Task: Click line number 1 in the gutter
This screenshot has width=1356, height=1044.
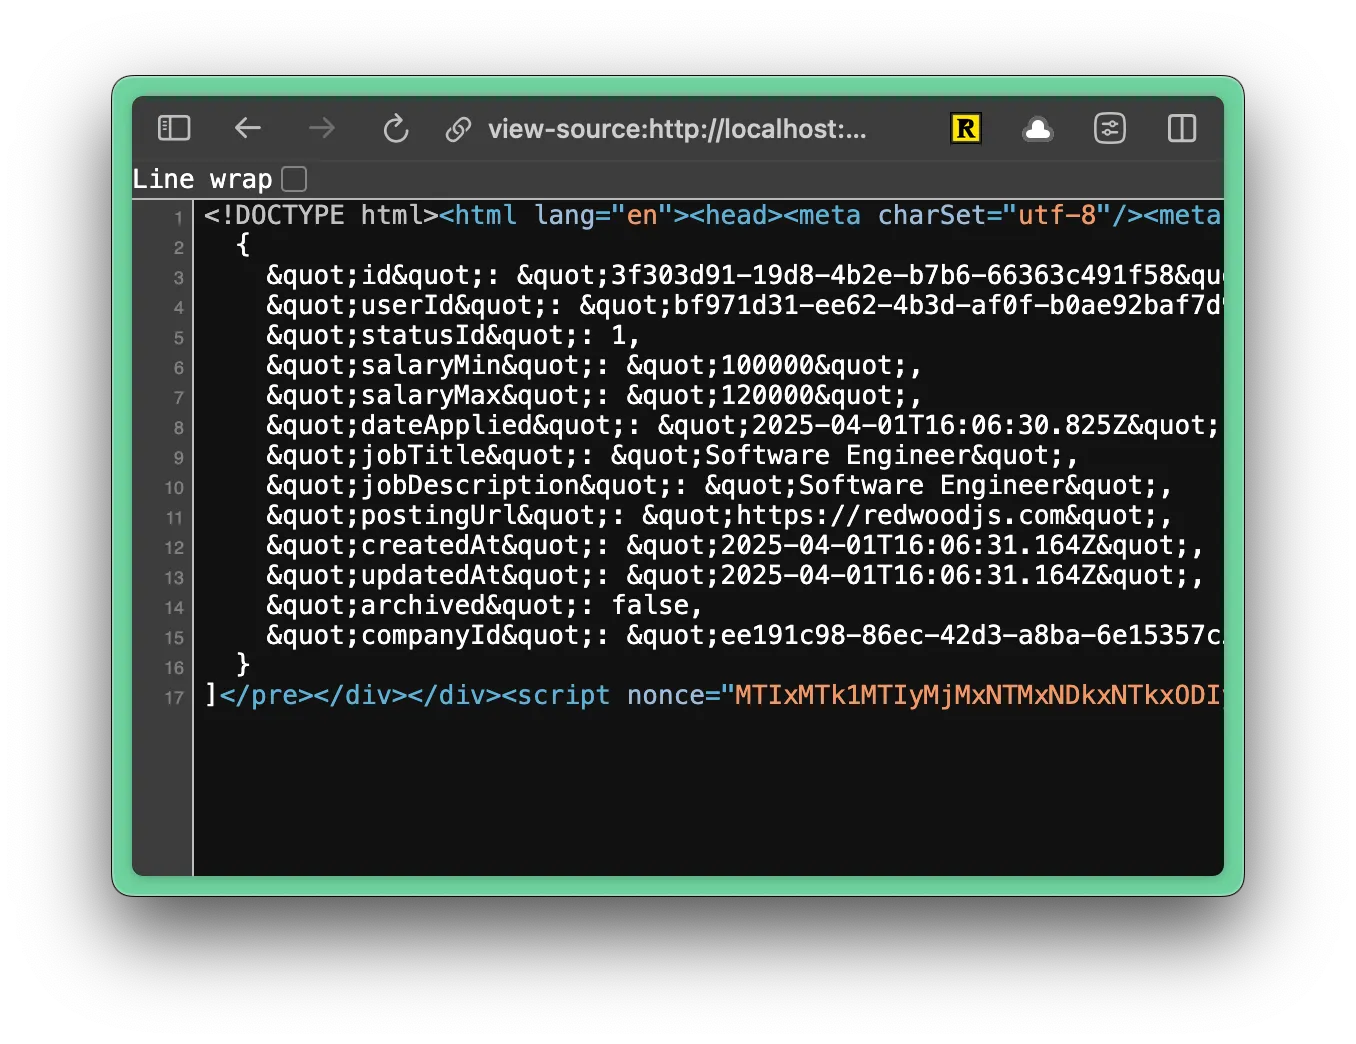Action: pyautogui.click(x=178, y=218)
